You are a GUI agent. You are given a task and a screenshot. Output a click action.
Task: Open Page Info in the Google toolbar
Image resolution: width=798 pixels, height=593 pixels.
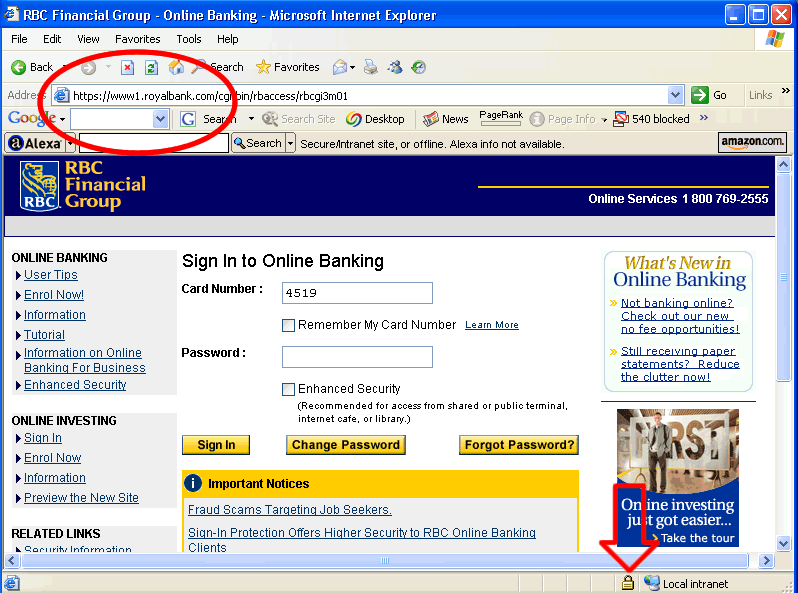(562, 119)
